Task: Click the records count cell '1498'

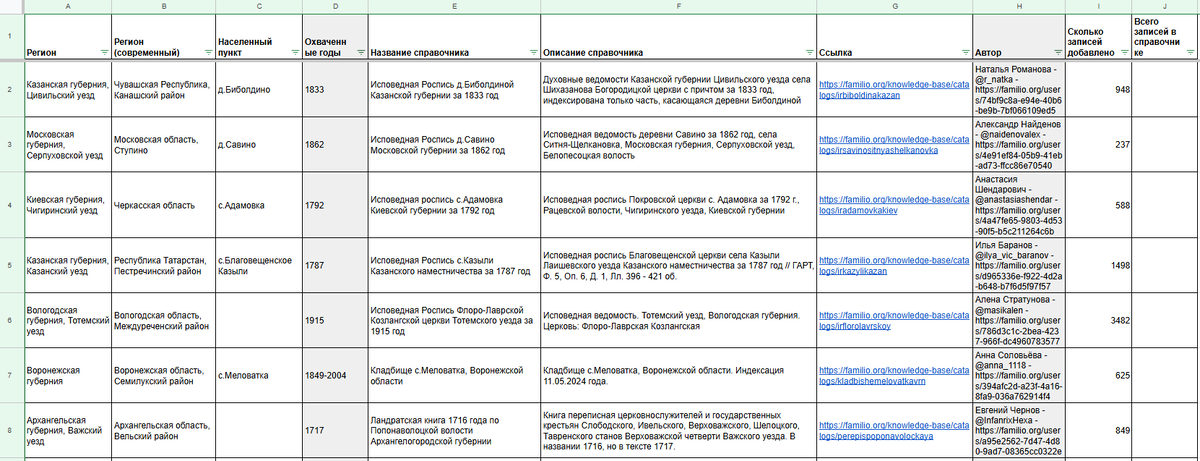Action: pos(1097,265)
